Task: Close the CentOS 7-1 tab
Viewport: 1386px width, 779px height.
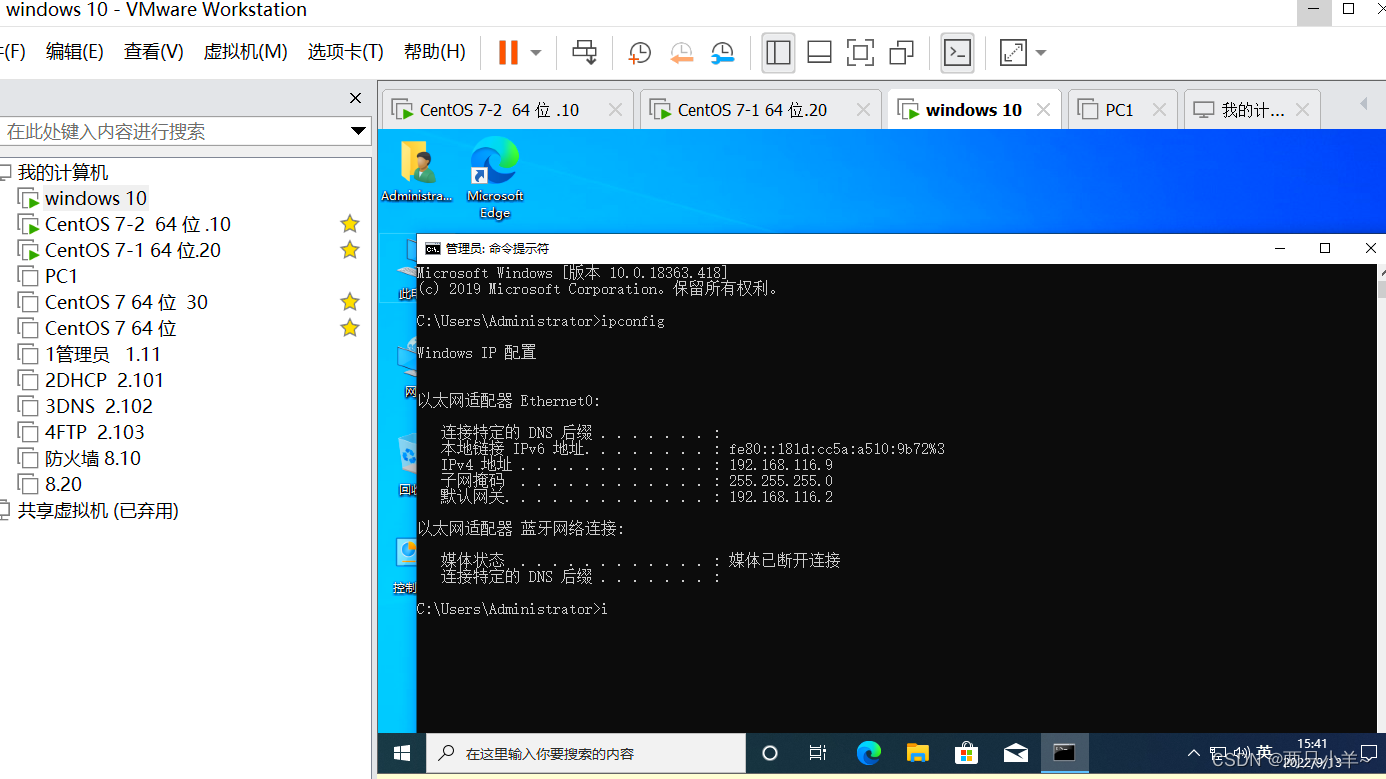Action: coord(863,110)
